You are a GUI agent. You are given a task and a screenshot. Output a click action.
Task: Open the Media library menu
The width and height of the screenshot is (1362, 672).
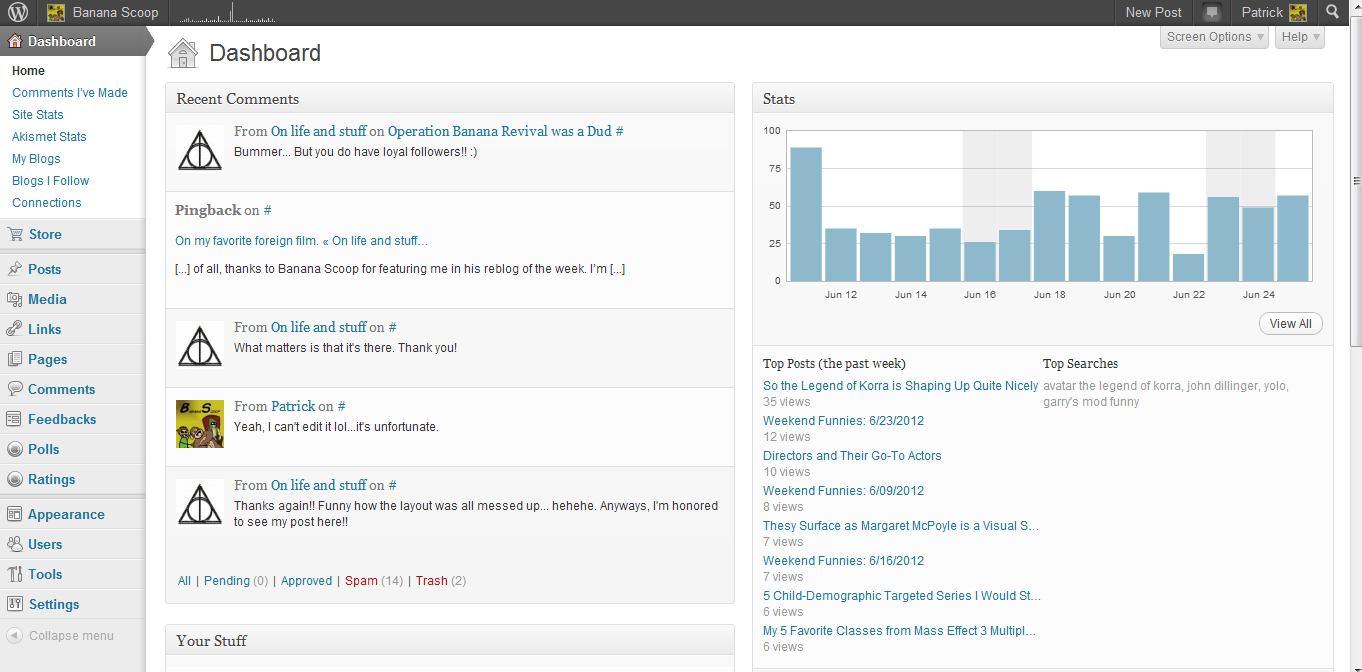[47, 299]
